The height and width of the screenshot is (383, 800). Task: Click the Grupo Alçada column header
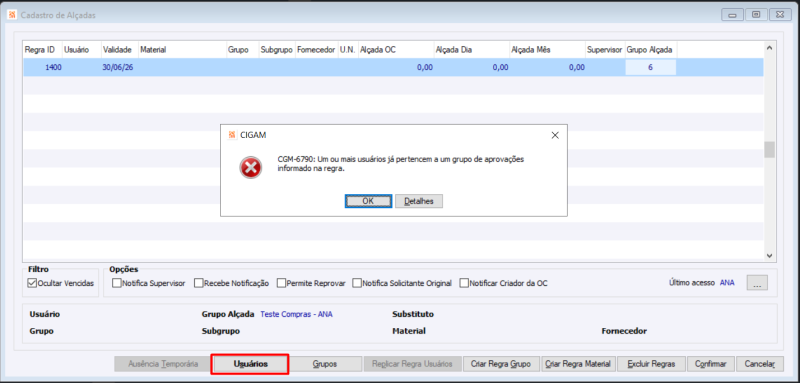click(x=651, y=50)
